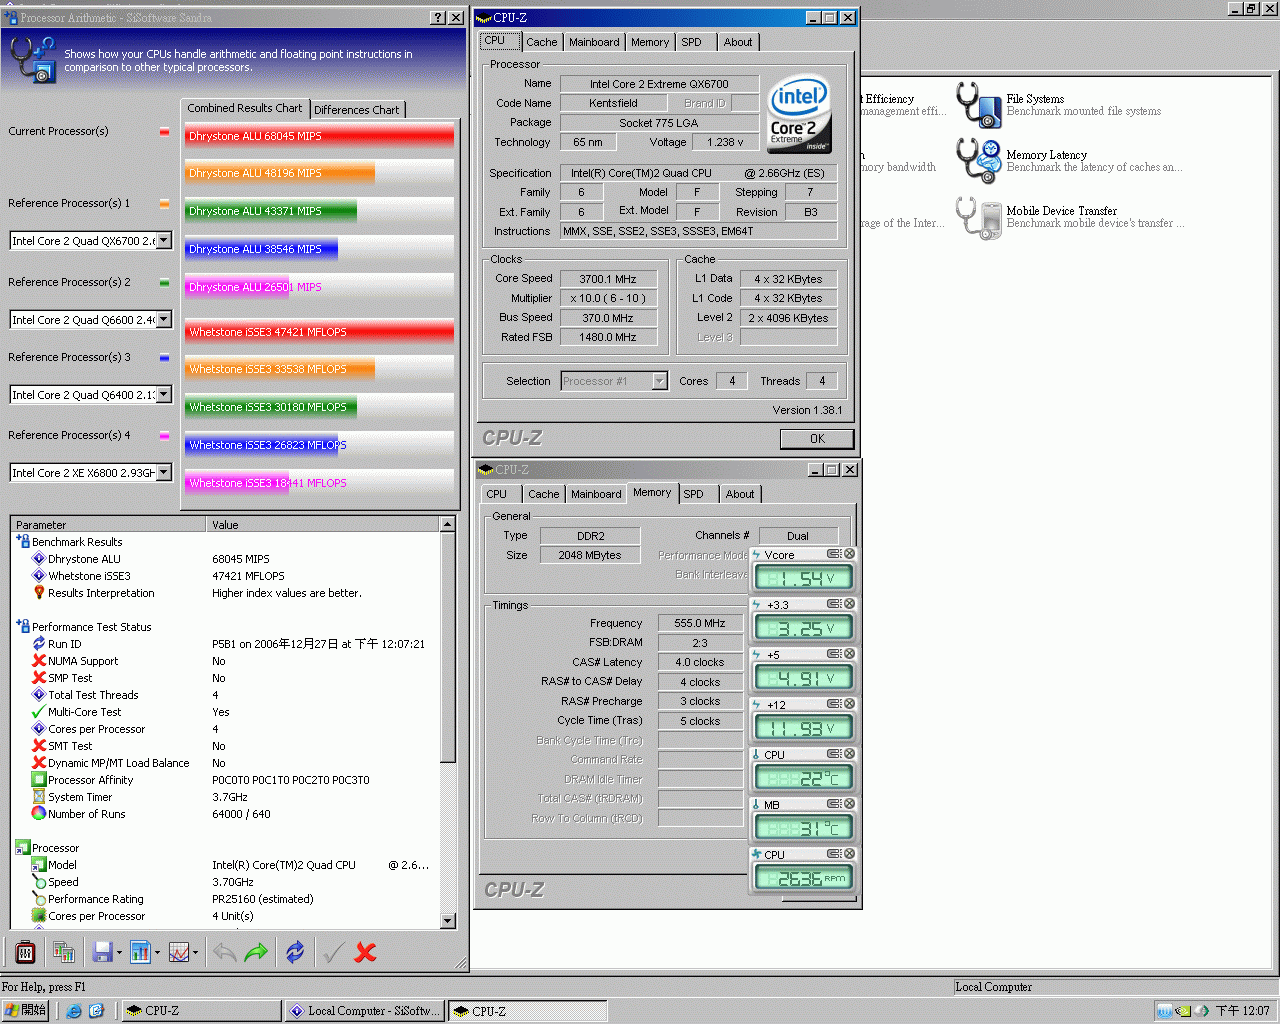Click the floppy disk save icon
Viewport: 1280px width, 1024px height.
pos(102,952)
